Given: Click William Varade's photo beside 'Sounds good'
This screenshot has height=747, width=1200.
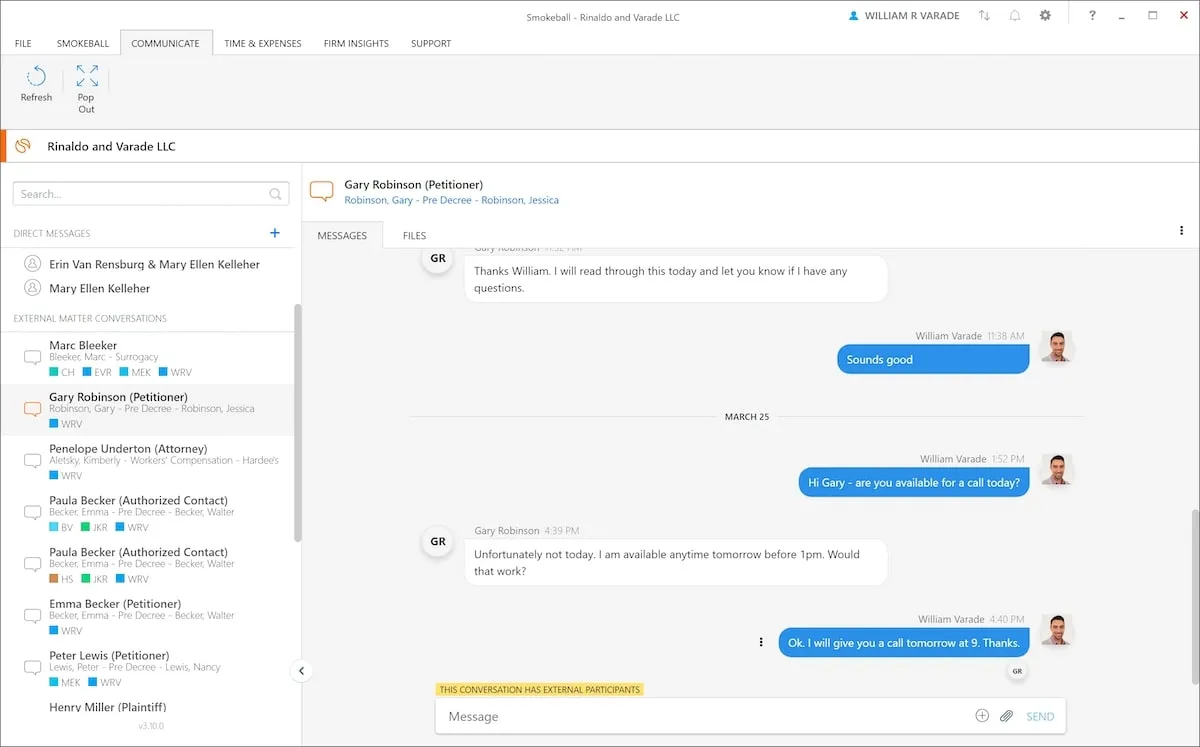Looking at the screenshot, I should pos(1056,347).
